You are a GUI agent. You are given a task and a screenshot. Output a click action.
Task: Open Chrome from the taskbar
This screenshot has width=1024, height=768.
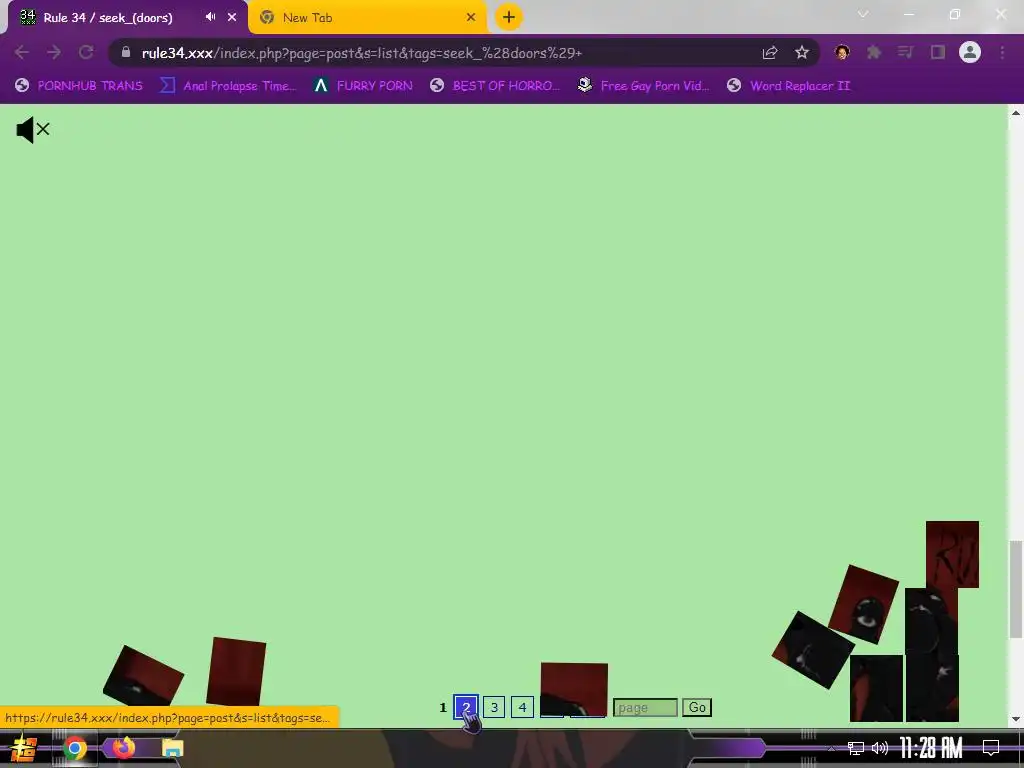(74, 748)
